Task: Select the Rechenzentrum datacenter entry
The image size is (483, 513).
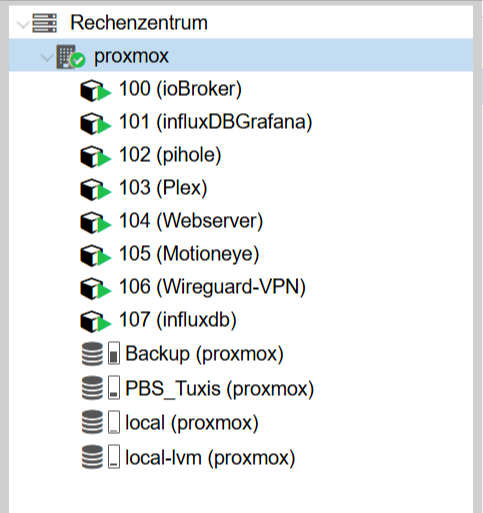Action: coord(139,23)
